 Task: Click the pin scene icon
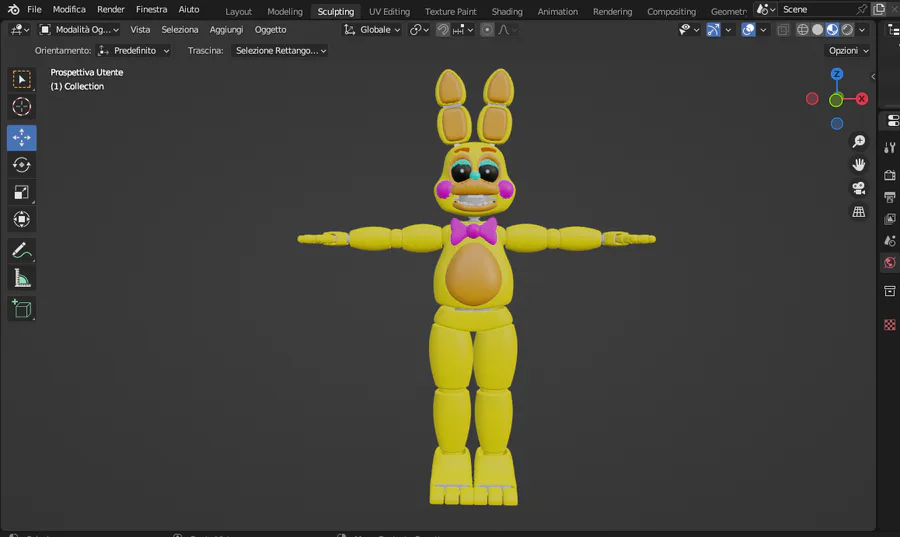coord(861,9)
